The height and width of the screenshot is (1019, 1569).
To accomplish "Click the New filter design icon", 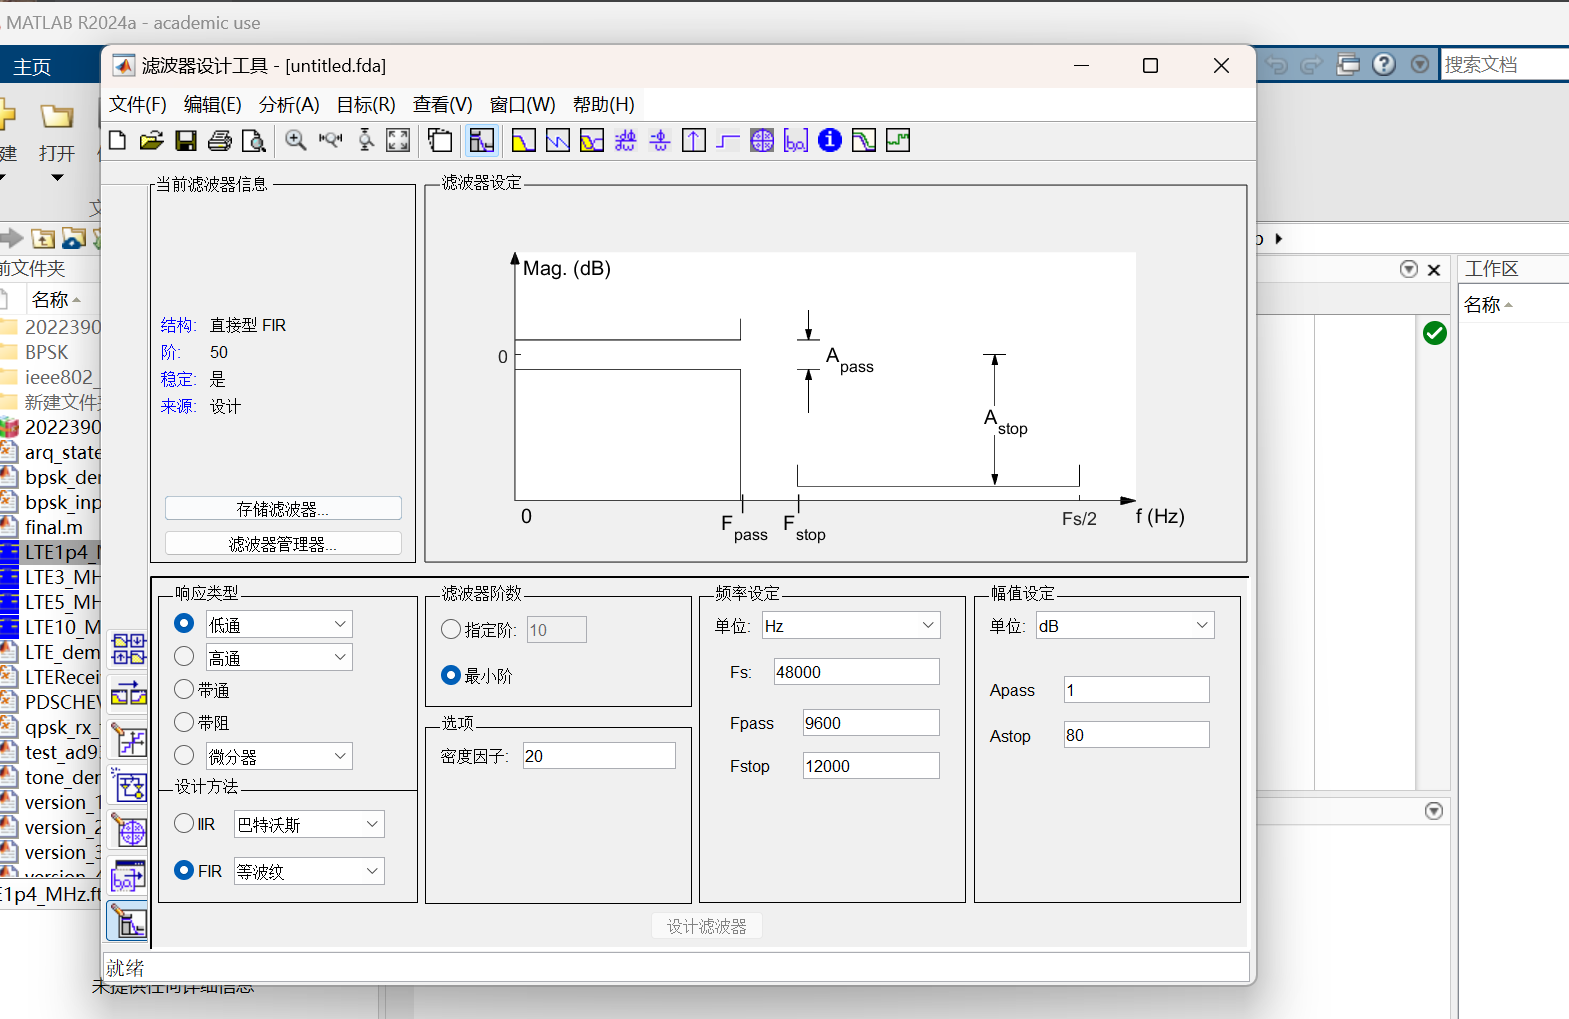I will coord(118,141).
